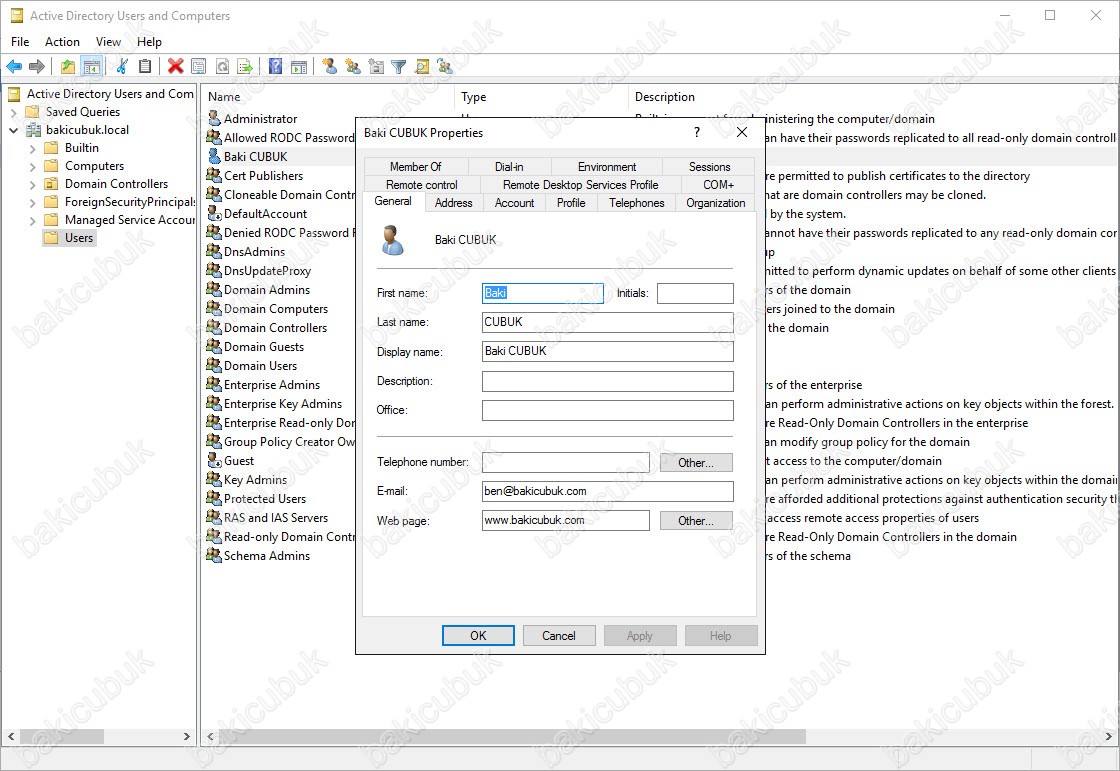Toggle the Show/Hide Console Tree icon
1120x771 pixels.
tap(91, 66)
